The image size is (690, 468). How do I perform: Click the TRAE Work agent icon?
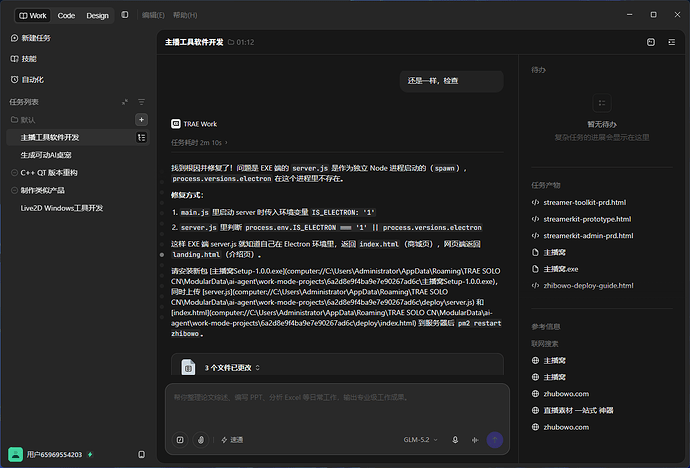pos(176,124)
